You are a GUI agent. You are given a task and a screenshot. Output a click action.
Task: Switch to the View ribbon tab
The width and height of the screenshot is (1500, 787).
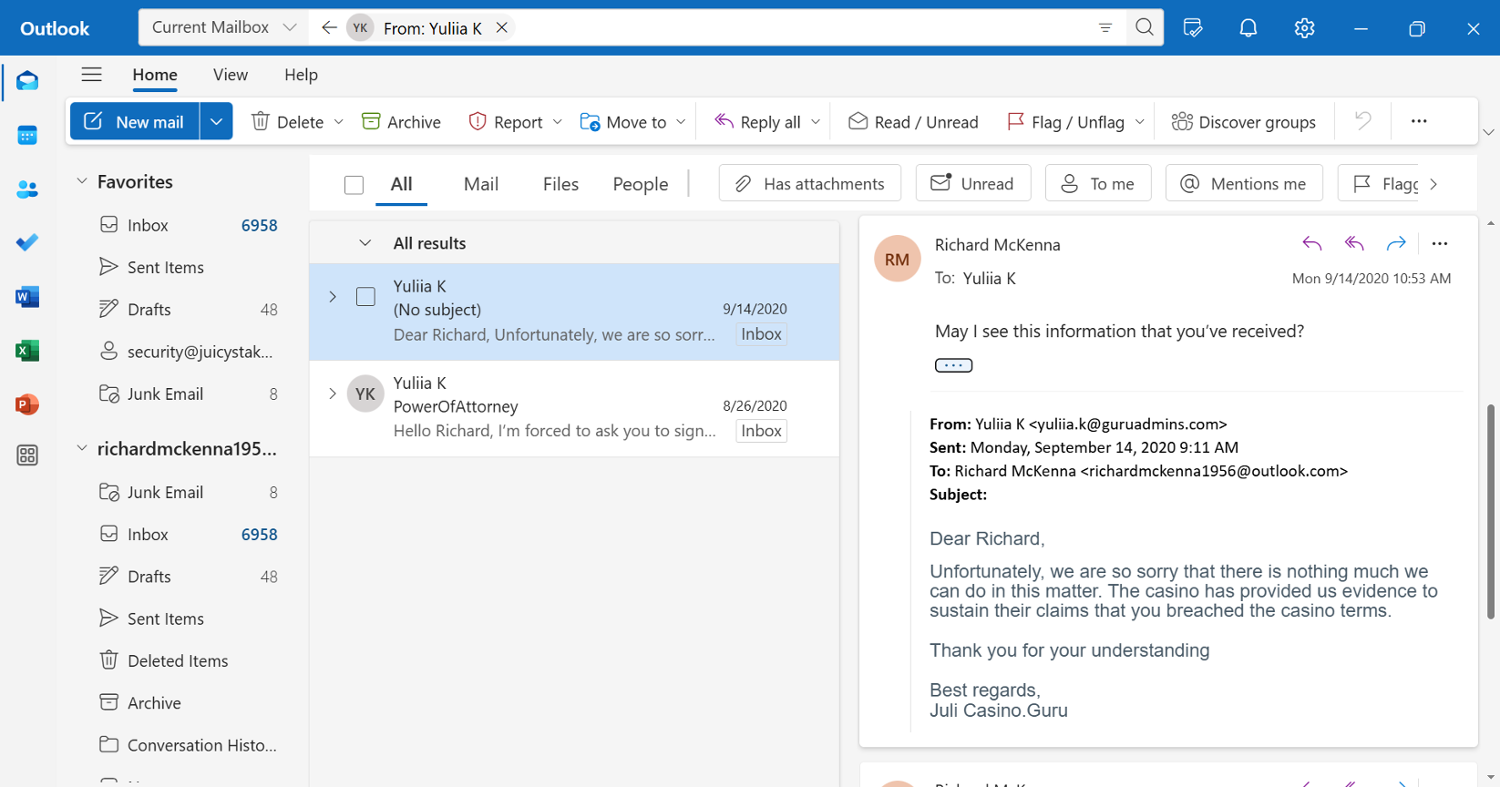coord(230,75)
